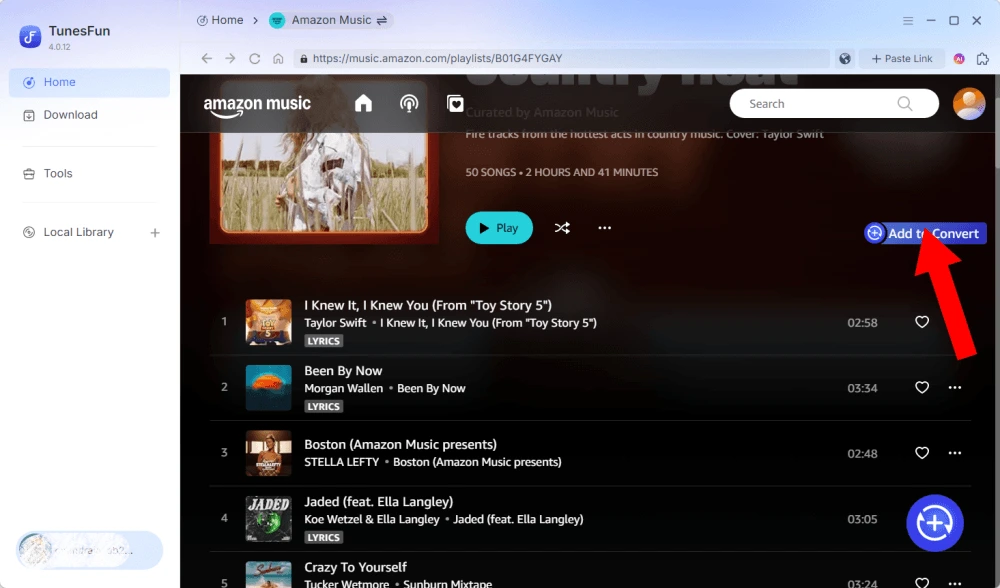1000x588 pixels.
Task: Open the hamburger menu in title bar
Action: (908, 21)
